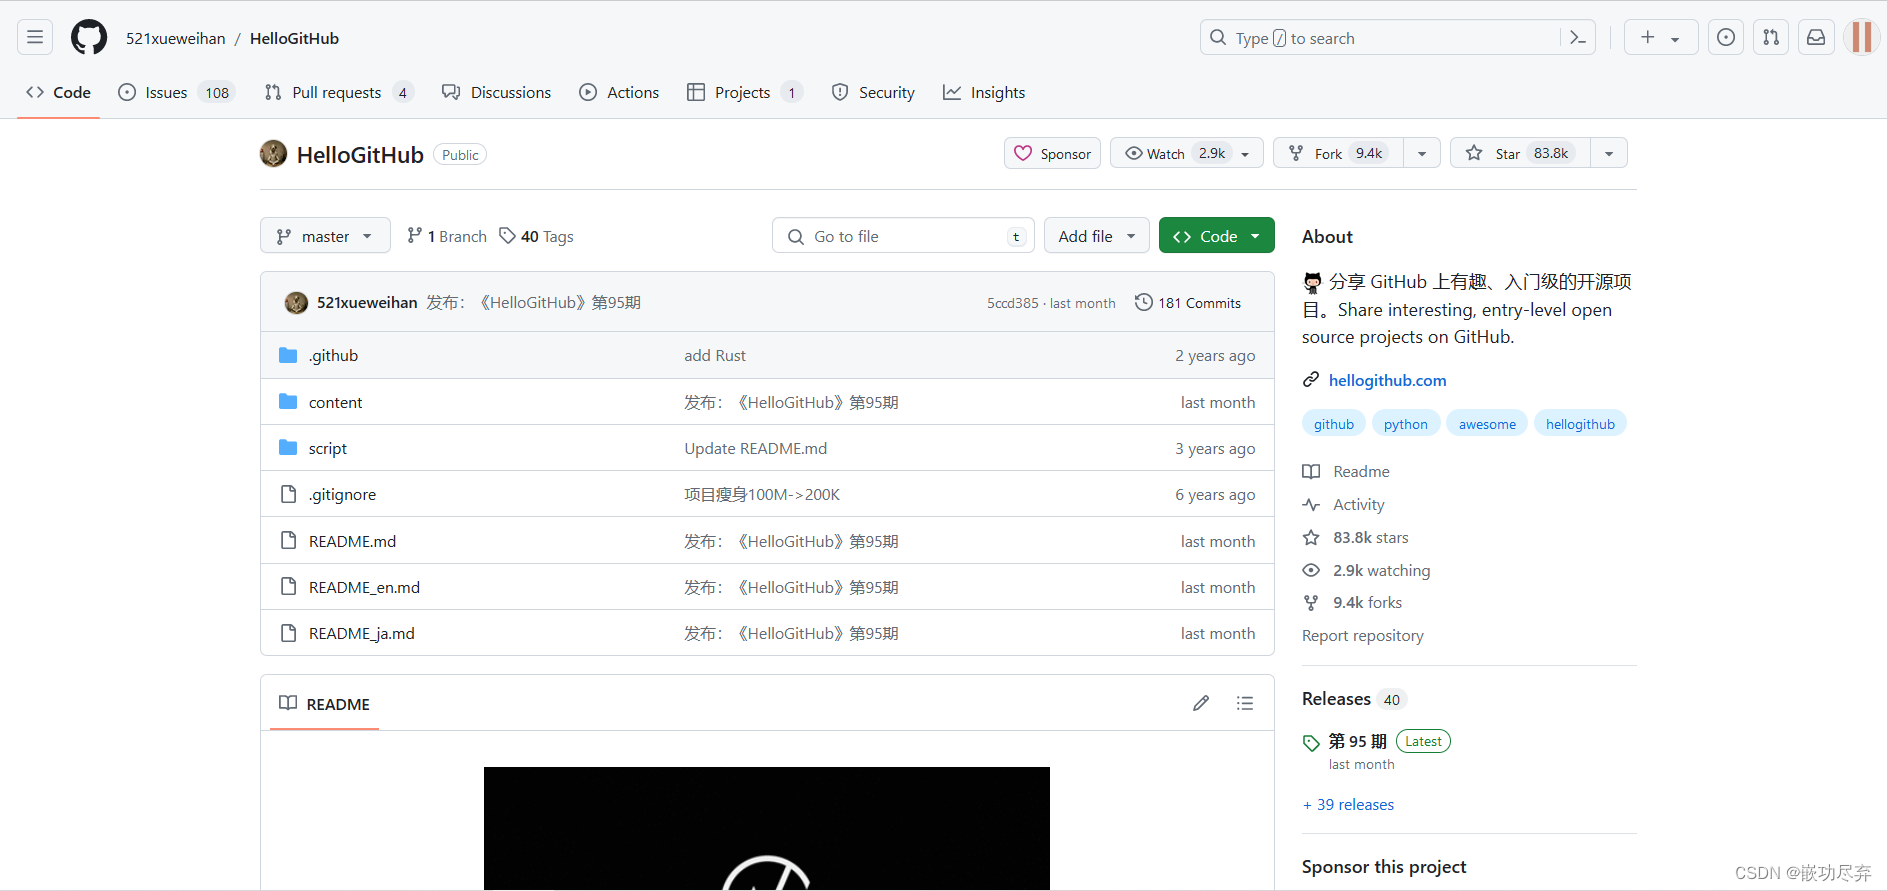Viewport: 1887px width, 891px height.
Task: Click the 第 95 期 latest release link
Action: (1357, 741)
